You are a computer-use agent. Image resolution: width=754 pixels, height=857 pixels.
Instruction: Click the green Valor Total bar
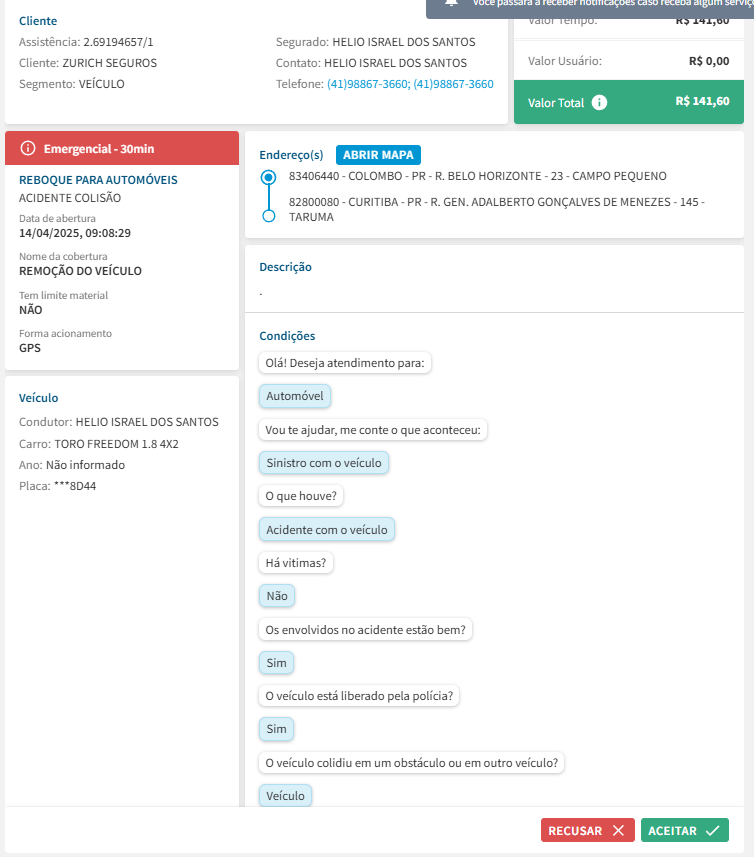628,102
